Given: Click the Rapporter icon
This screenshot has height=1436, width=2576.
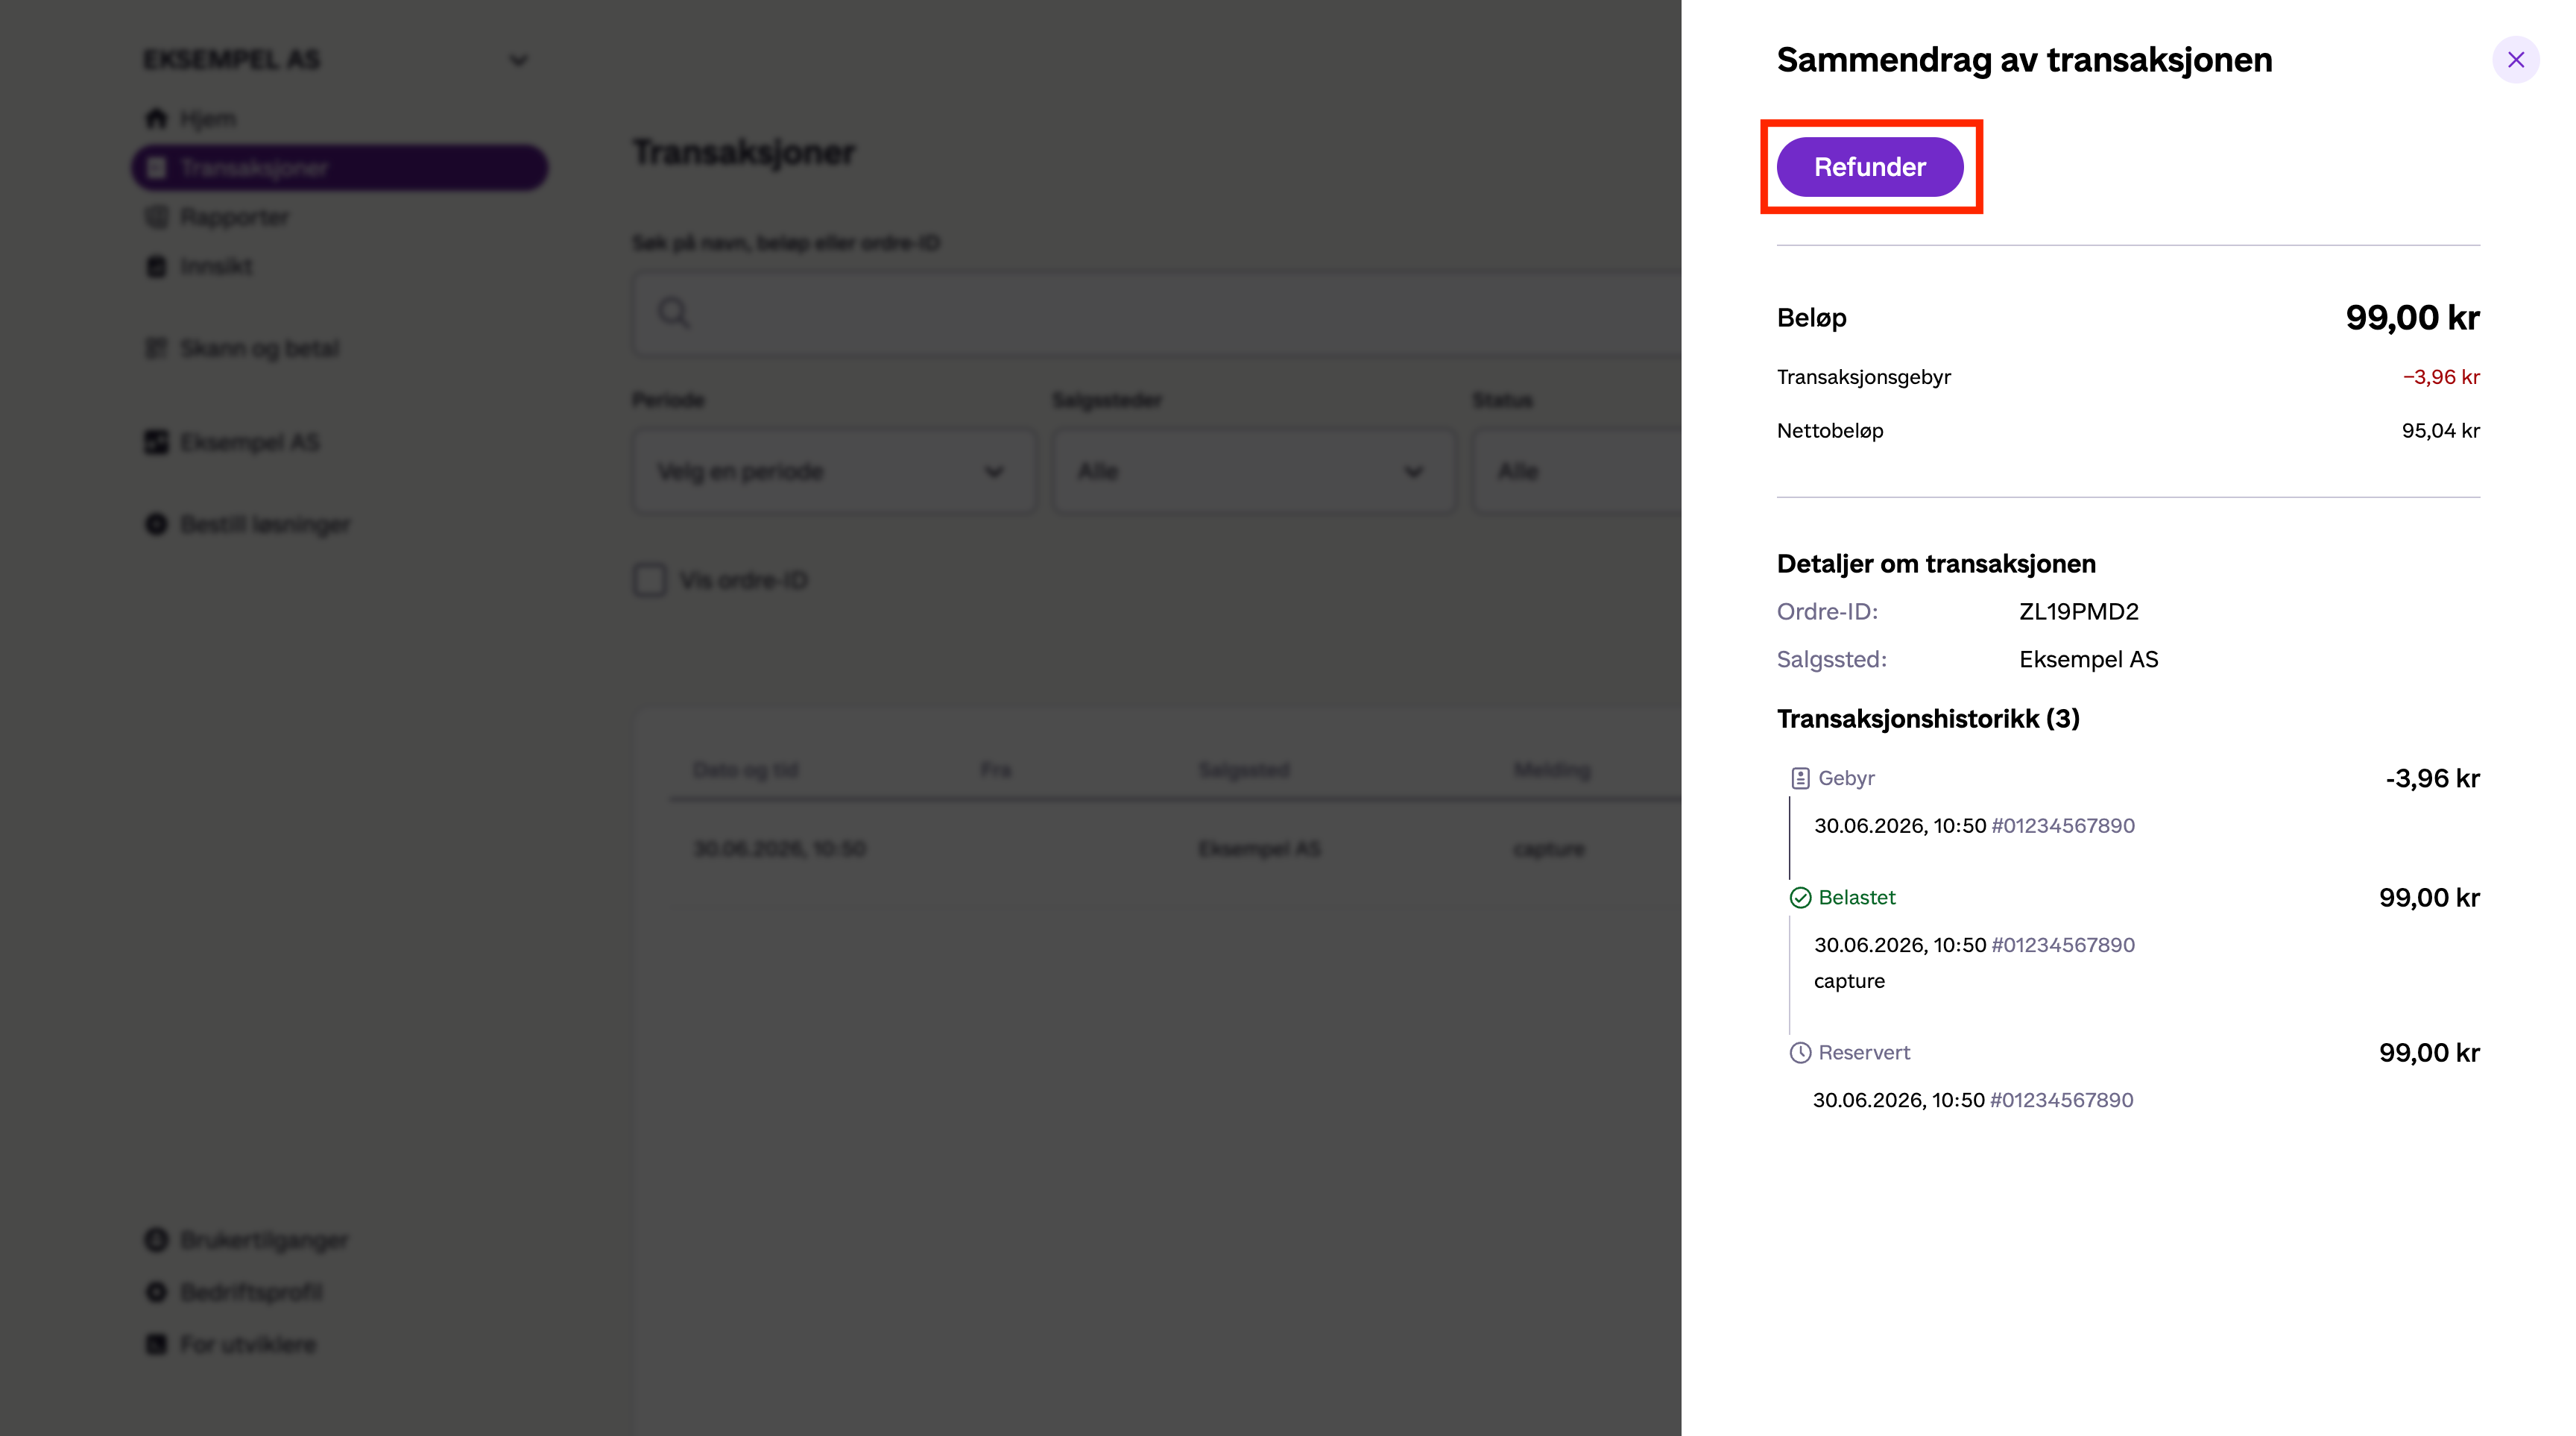Looking at the screenshot, I should pyautogui.click(x=156, y=217).
